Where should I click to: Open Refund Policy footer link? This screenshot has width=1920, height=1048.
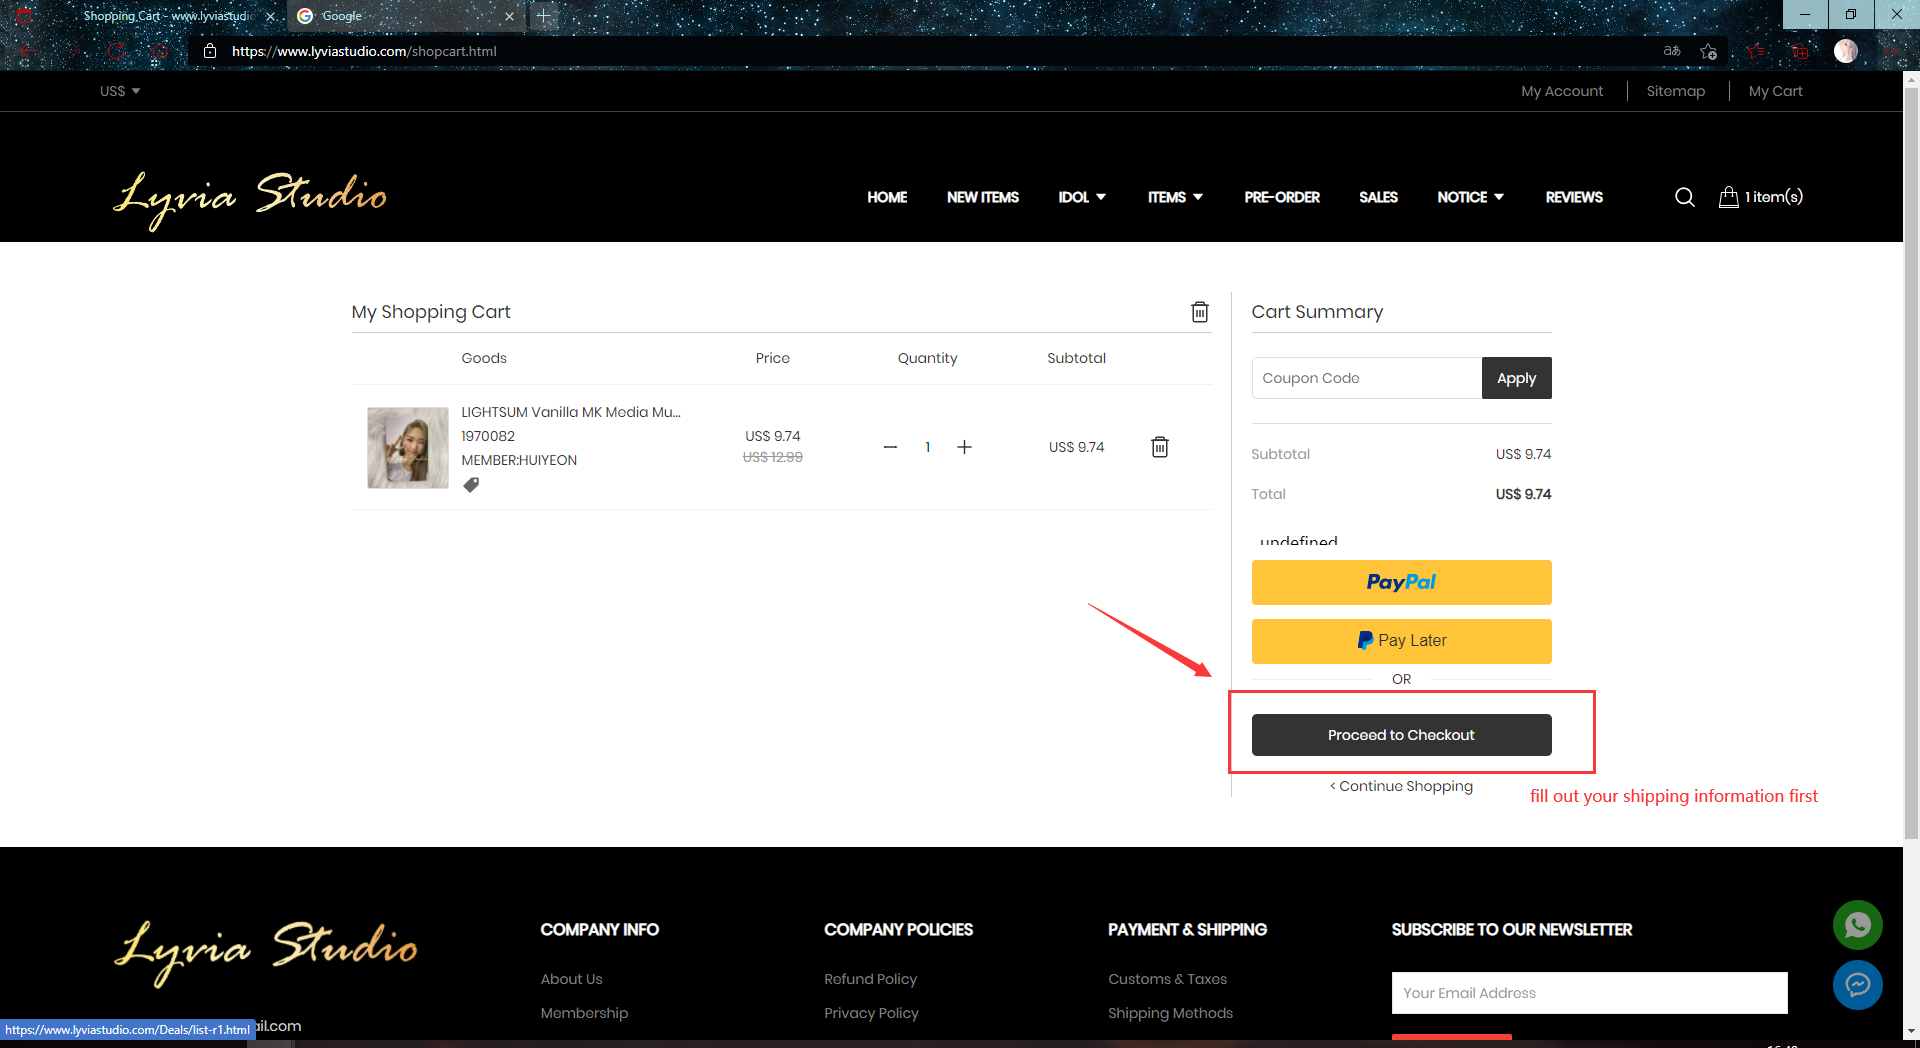pos(870,979)
